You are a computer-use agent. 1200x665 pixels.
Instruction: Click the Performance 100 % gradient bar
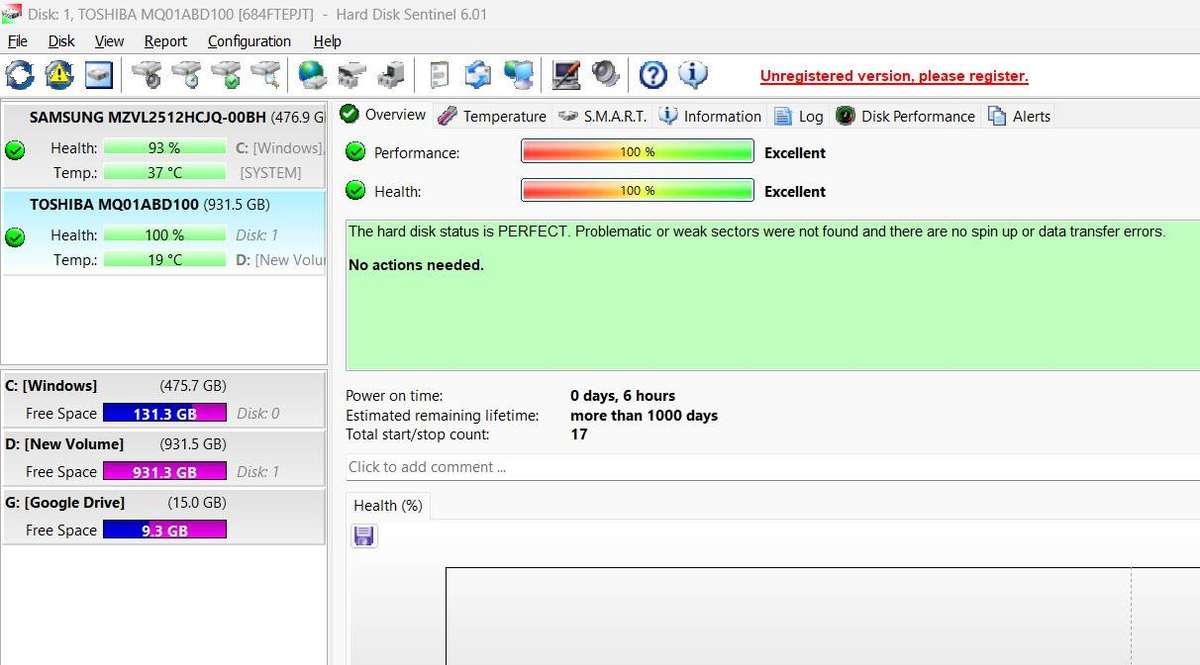pos(637,152)
